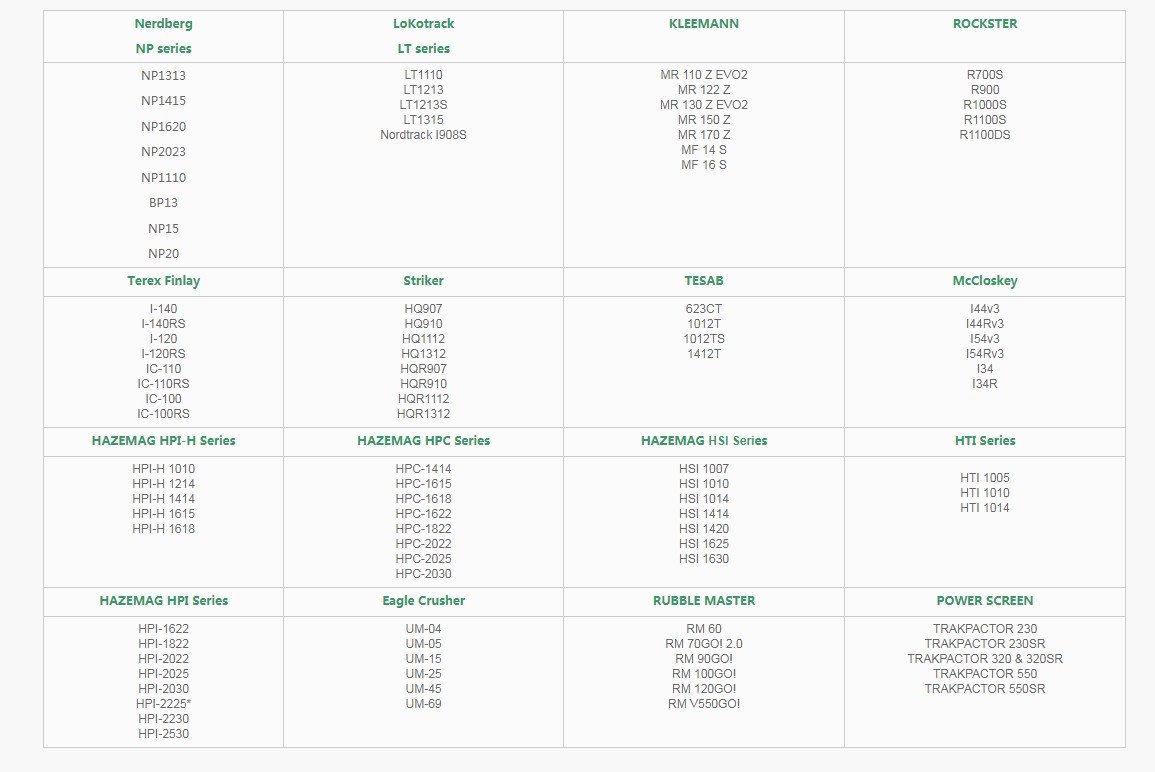Click TRAKPACTOR 320 & 320SR
The image size is (1155, 772).
pyautogui.click(x=985, y=659)
